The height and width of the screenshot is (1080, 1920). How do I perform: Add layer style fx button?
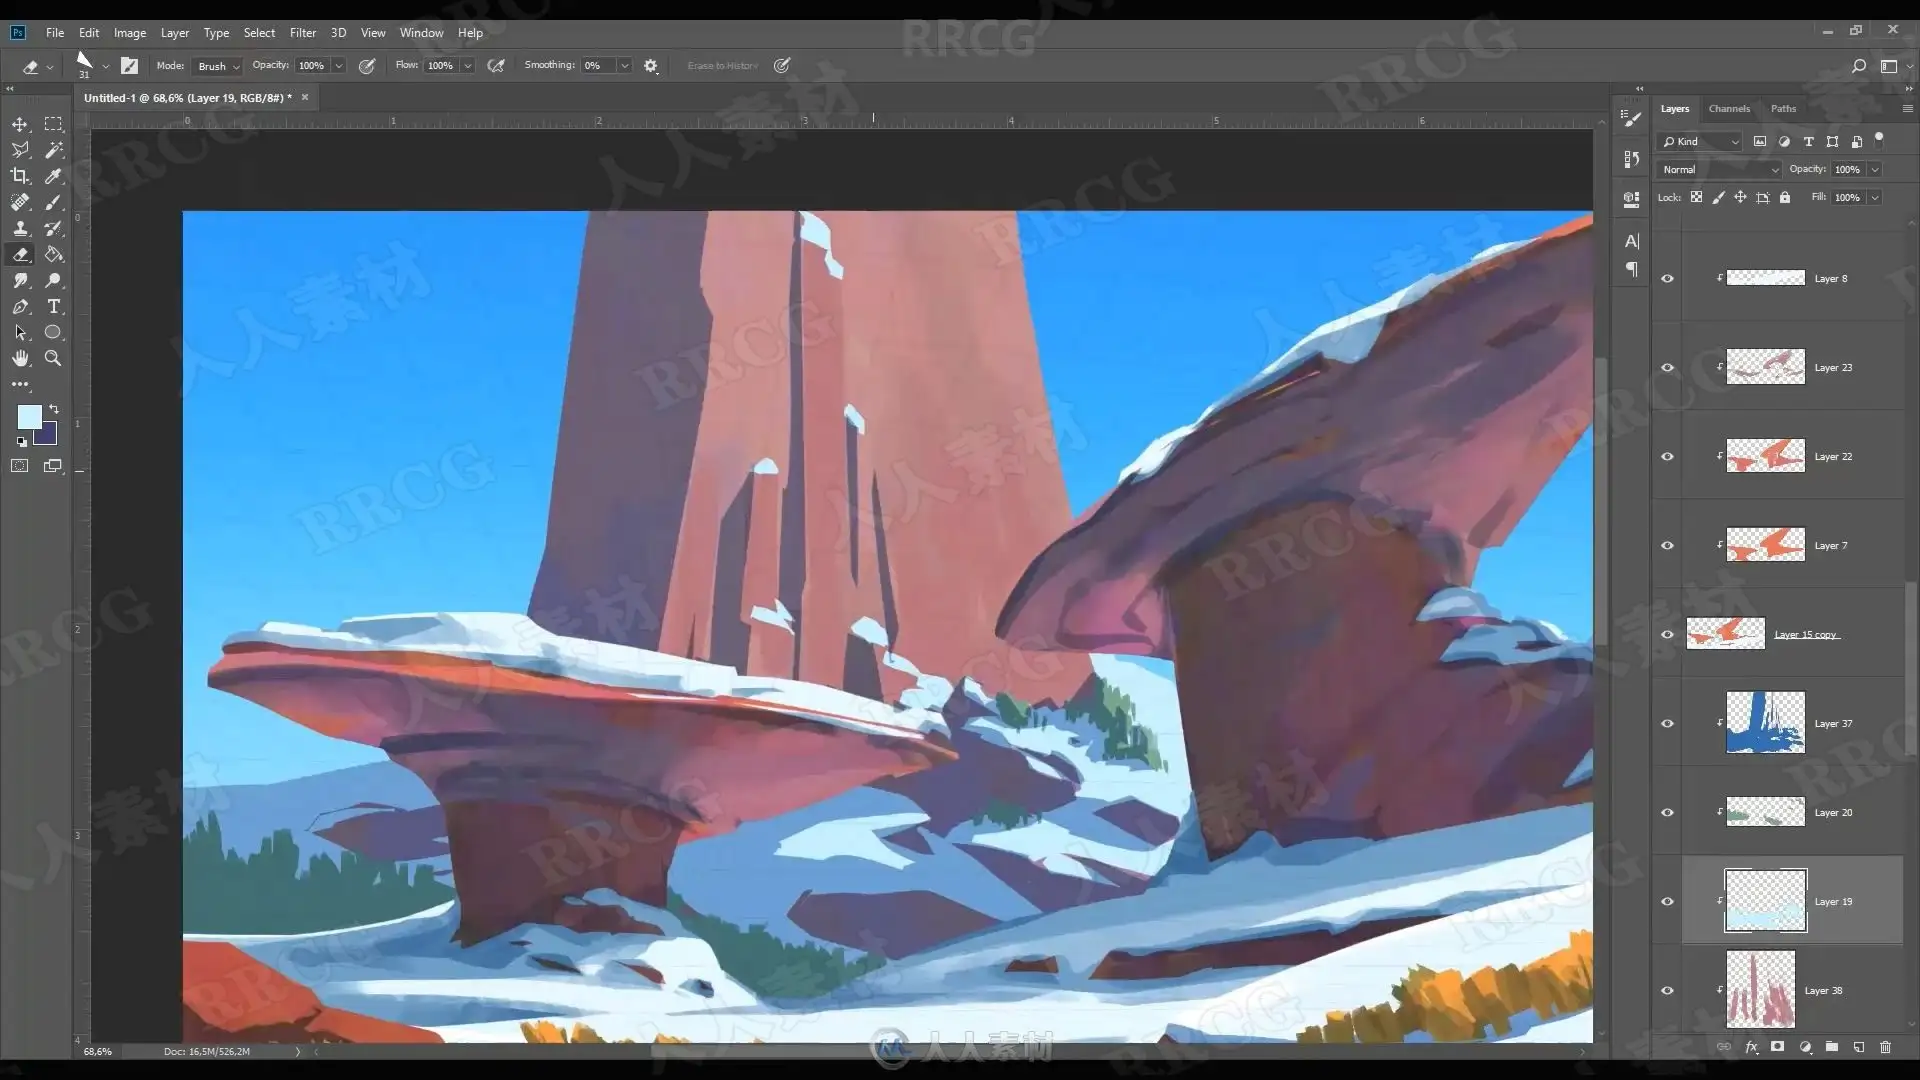pos(1751,1047)
